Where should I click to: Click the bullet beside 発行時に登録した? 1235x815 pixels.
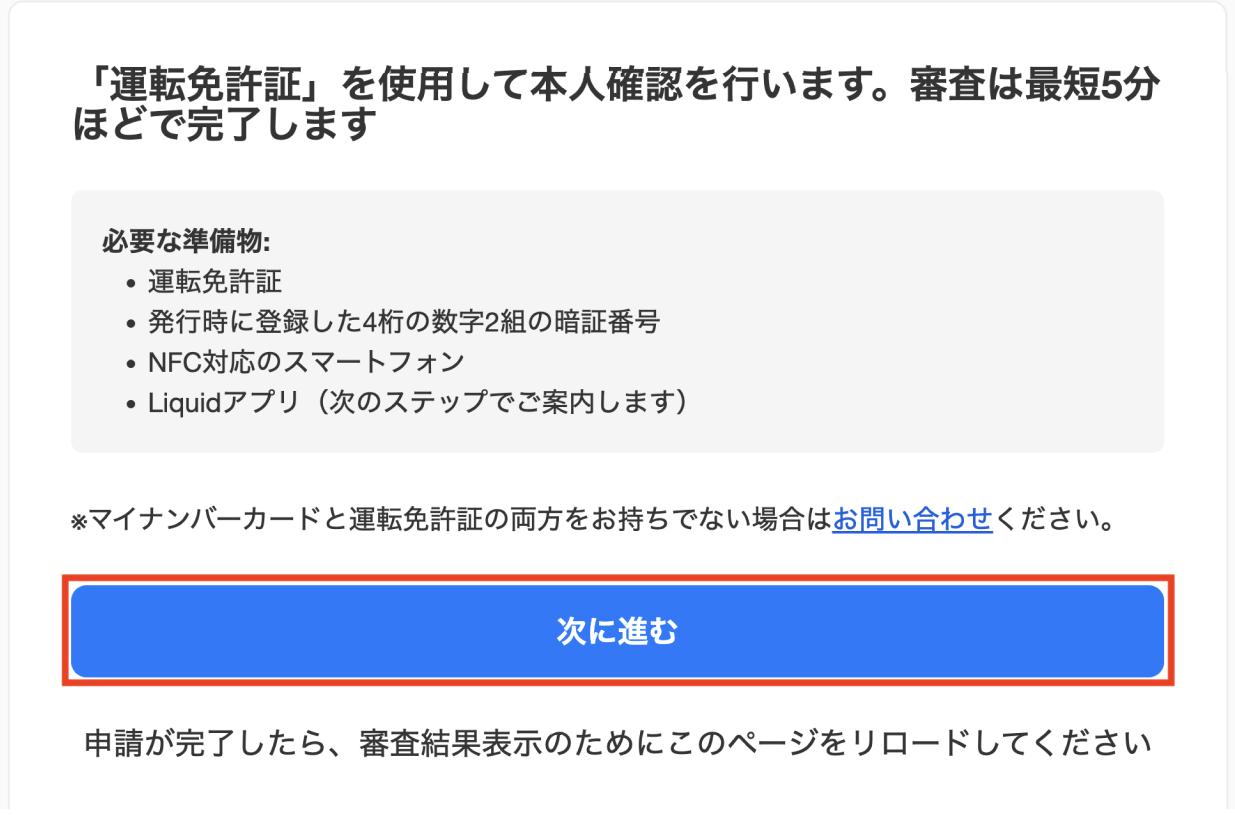[131, 325]
